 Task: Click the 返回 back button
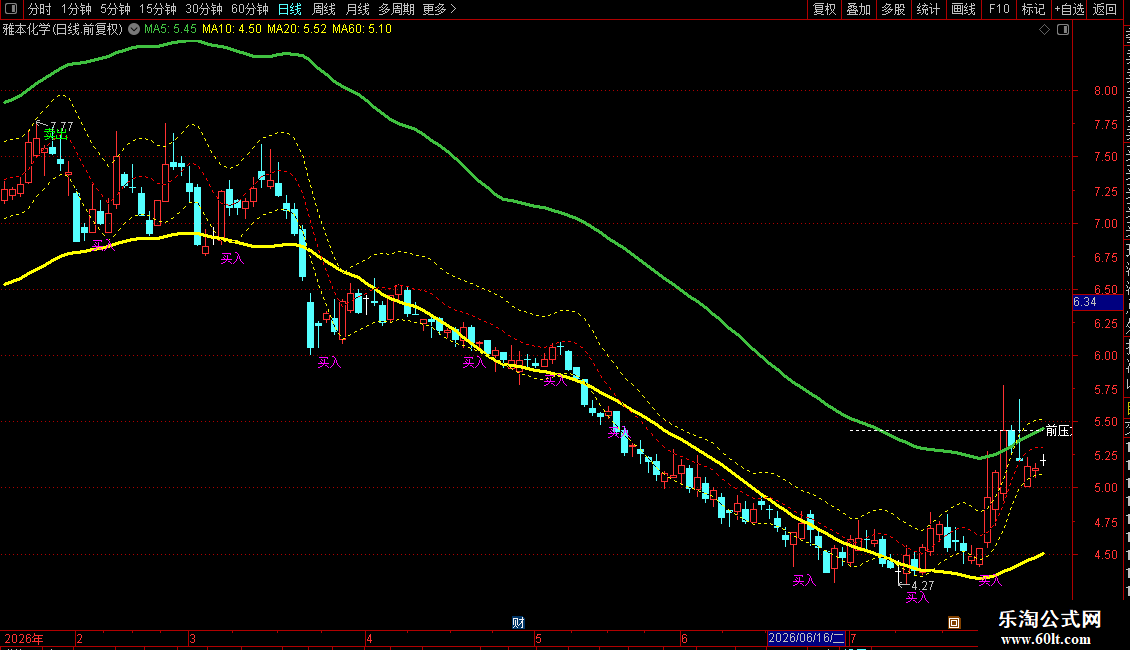(1105, 9)
